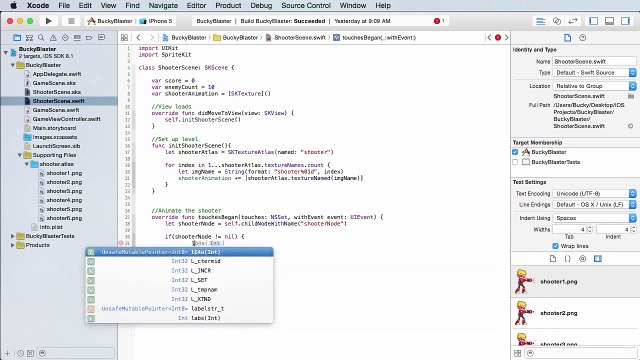
Task: Open the Indent Using dropdown
Action: coord(594,218)
